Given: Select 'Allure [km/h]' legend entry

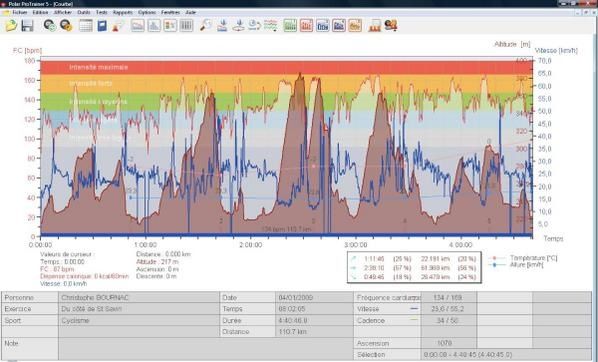Looking at the screenshot, I should pos(526,264).
